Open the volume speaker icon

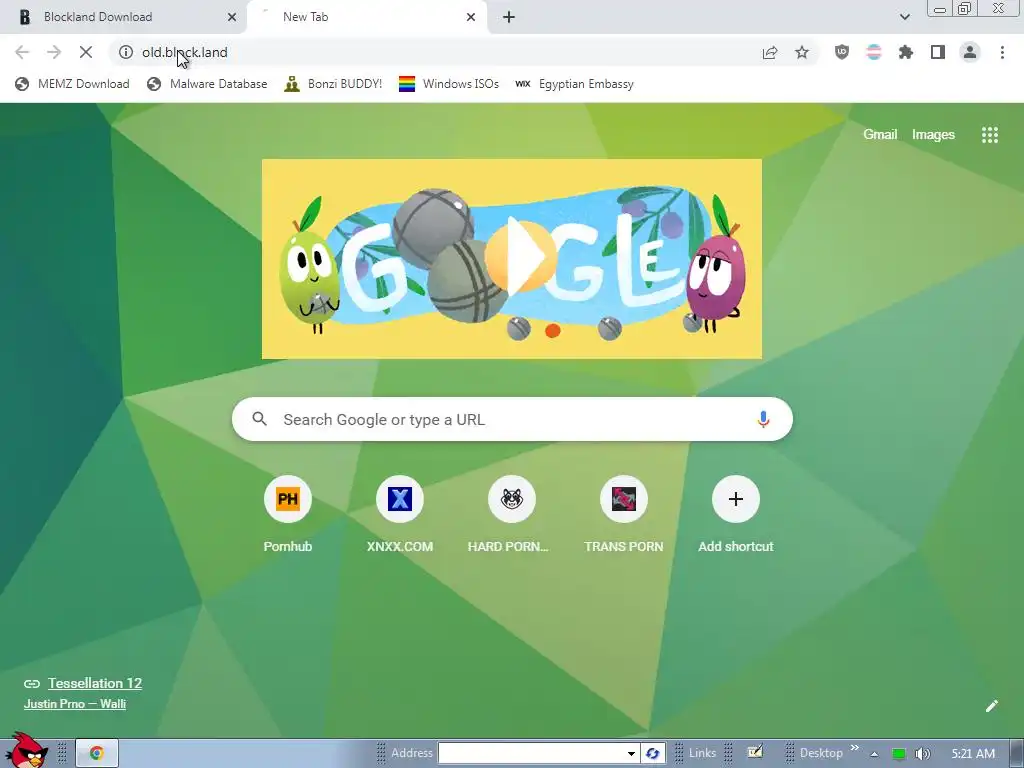point(923,754)
